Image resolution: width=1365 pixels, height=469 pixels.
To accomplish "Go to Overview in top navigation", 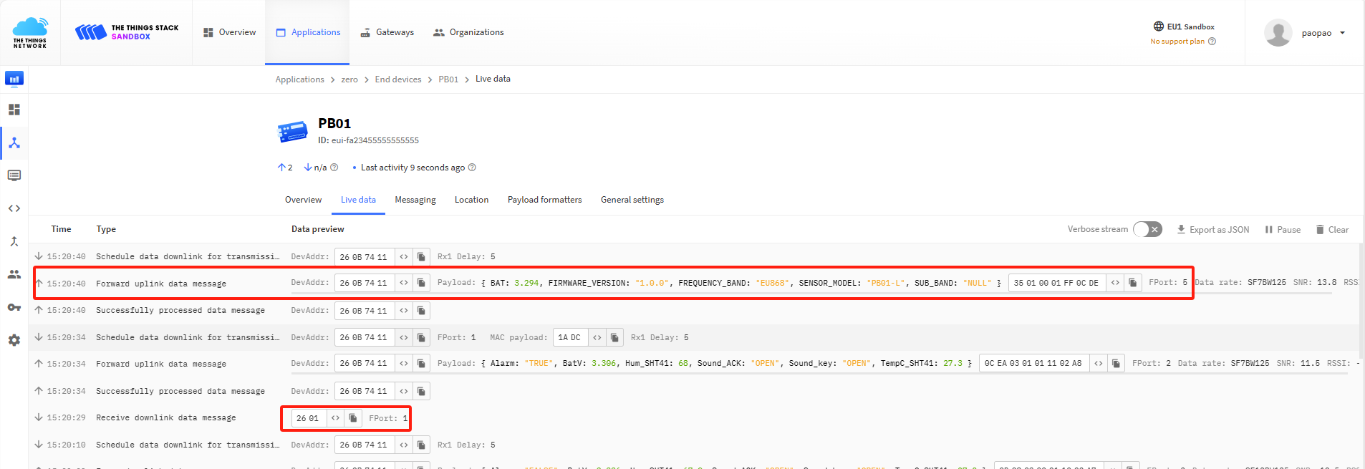I will [x=229, y=32].
